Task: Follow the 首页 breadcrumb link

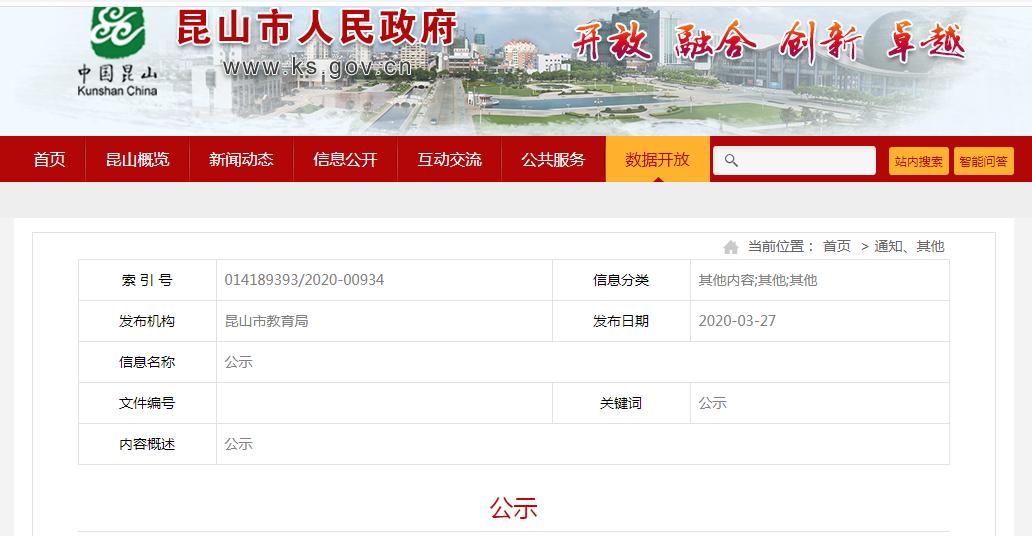Action: 837,246
